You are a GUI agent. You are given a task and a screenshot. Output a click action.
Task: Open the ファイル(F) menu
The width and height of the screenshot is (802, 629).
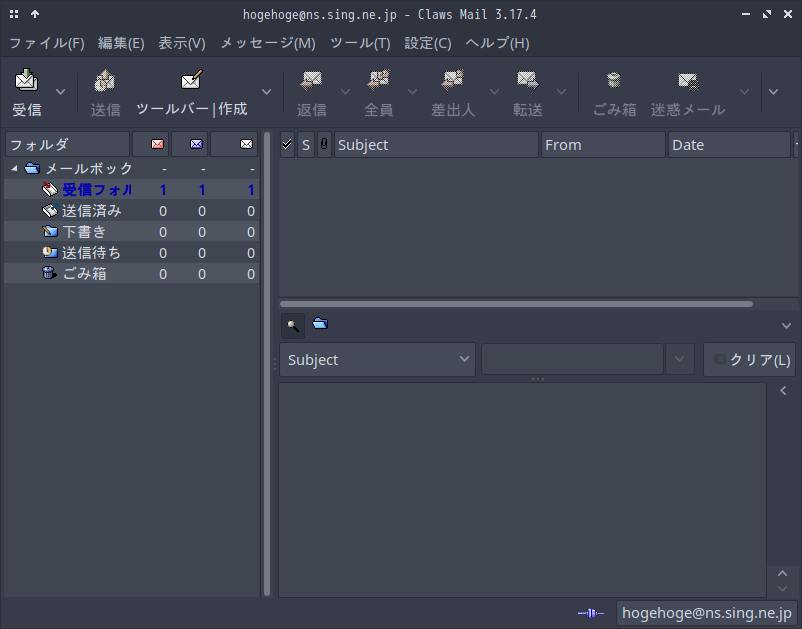coord(47,43)
